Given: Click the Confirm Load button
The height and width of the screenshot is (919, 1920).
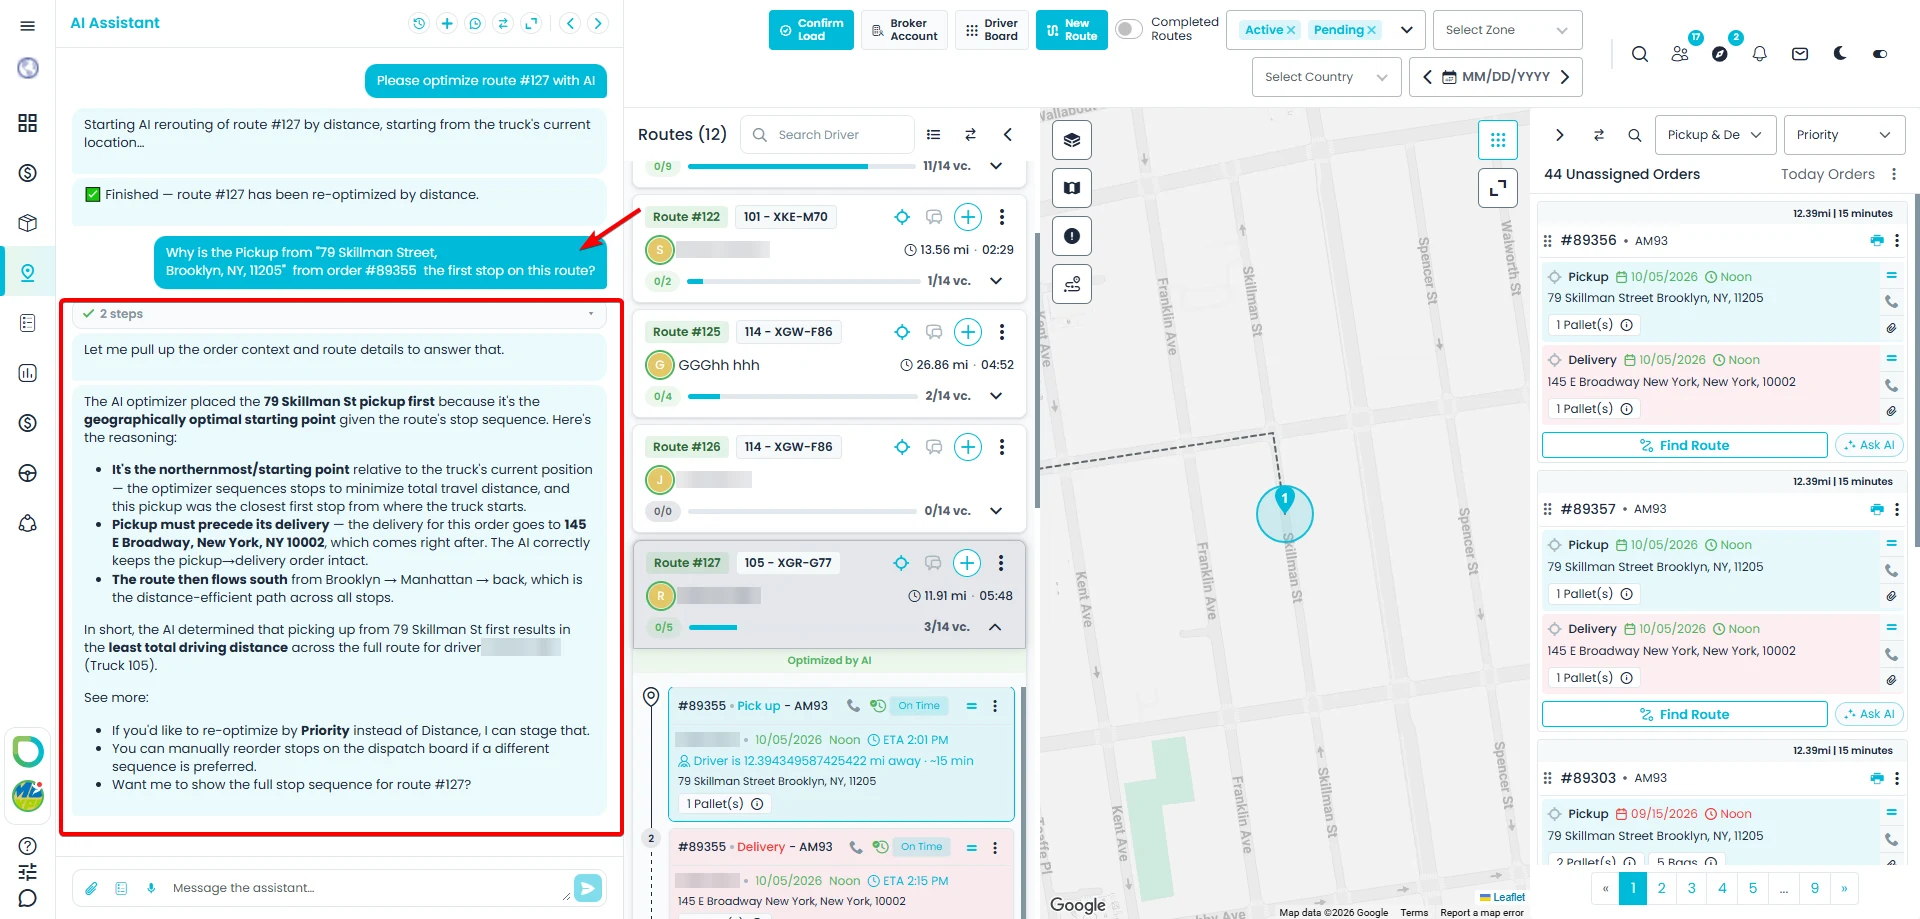Looking at the screenshot, I should (x=811, y=30).
